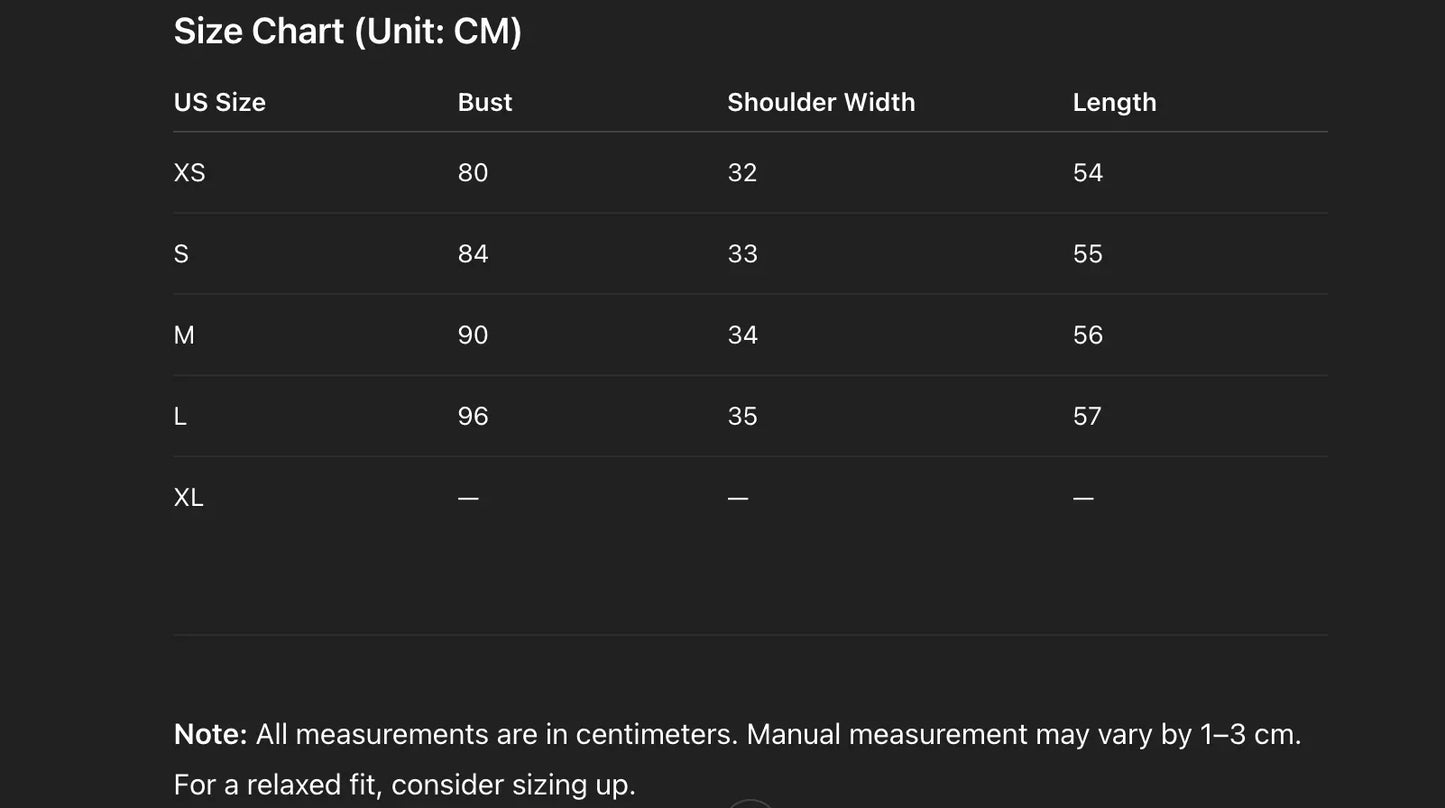This screenshot has height=808, width=1445.
Task: Click the Length column header
Action: [x=1114, y=102]
